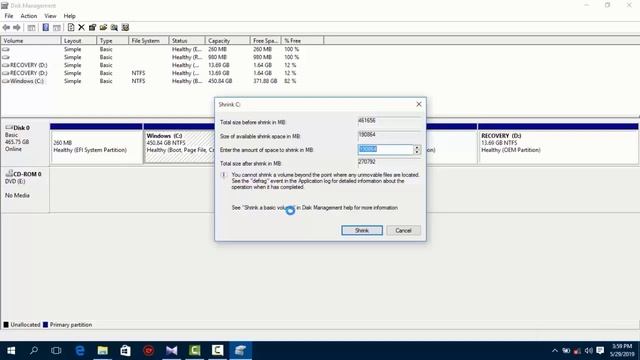Select the 260 MB EFI System Partition block

pyautogui.click(x=96, y=144)
